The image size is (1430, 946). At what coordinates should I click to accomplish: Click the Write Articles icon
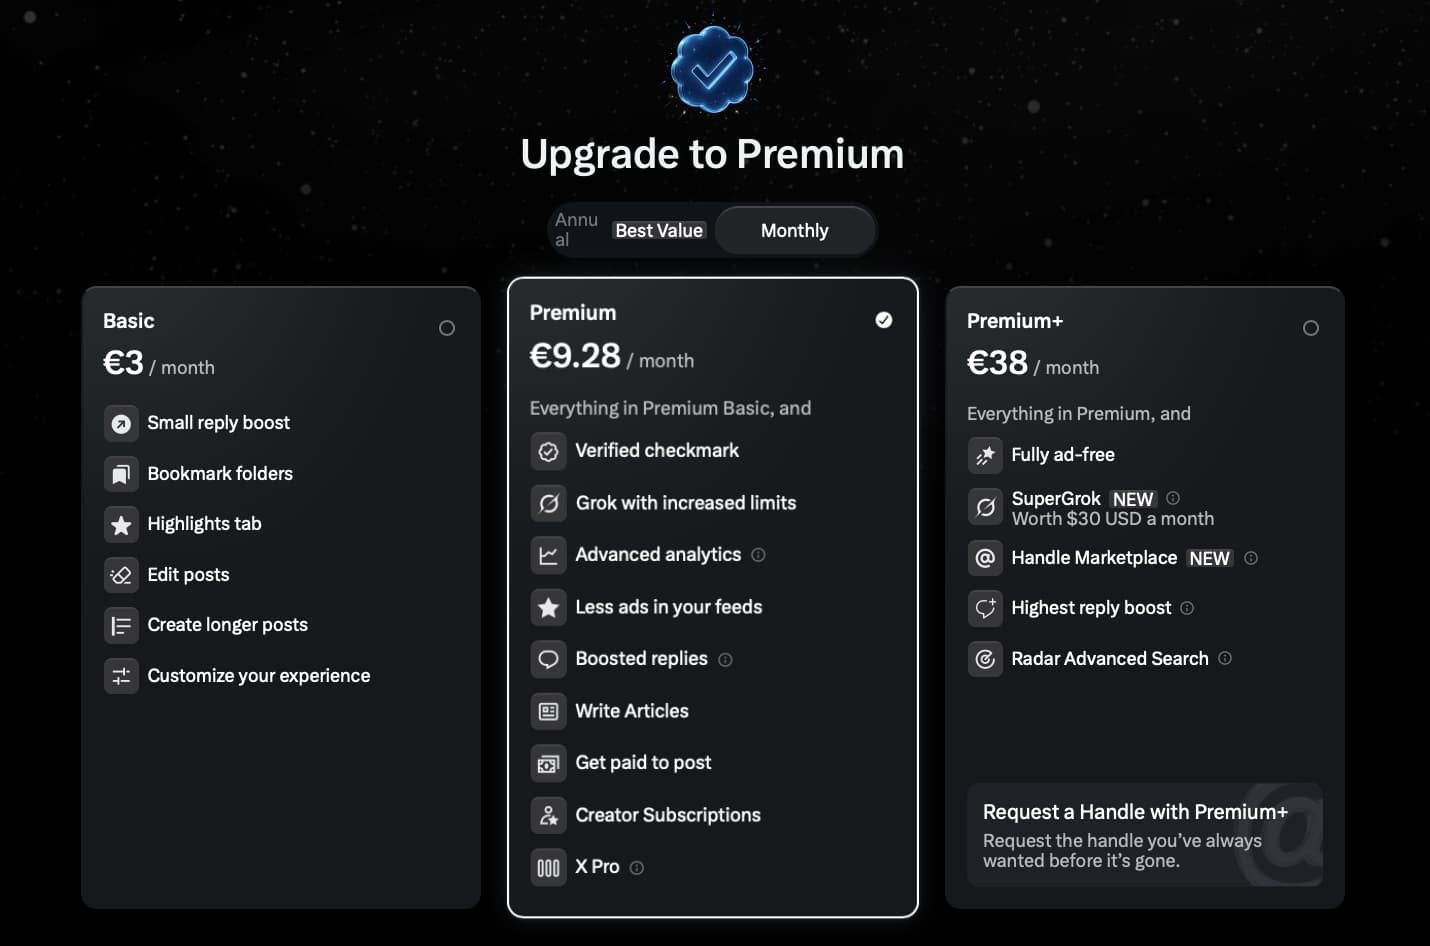(549, 711)
